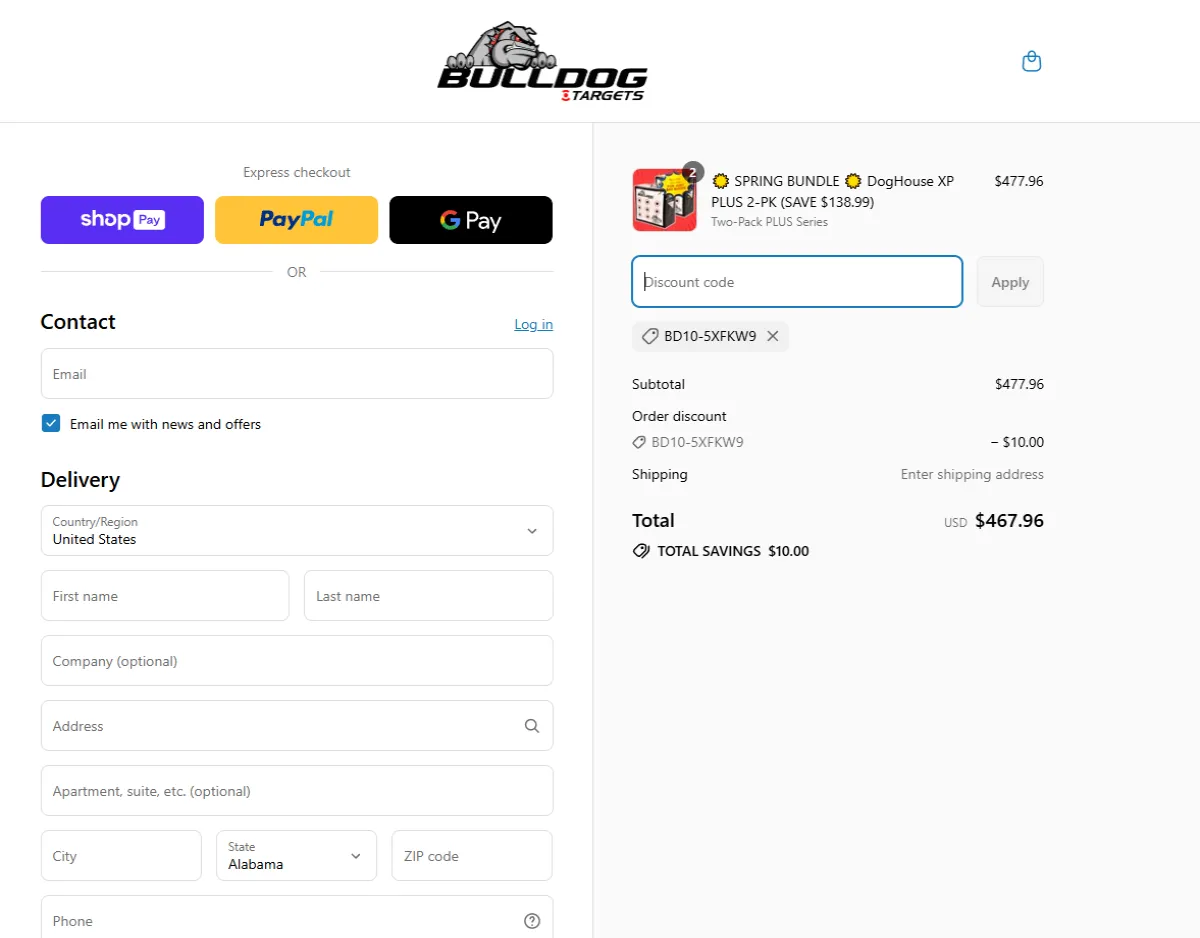Click the Express checkout heading
1200x938 pixels.
297,172
